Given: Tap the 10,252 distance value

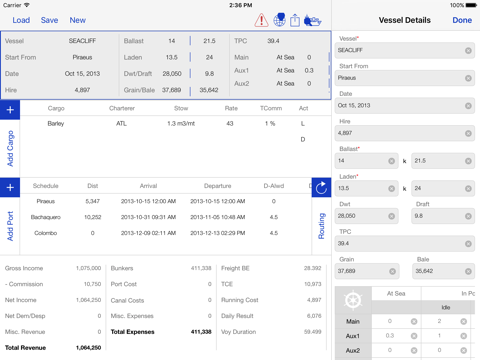Looking at the screenshot, I should pyautogui.click(x=93, y=217).
